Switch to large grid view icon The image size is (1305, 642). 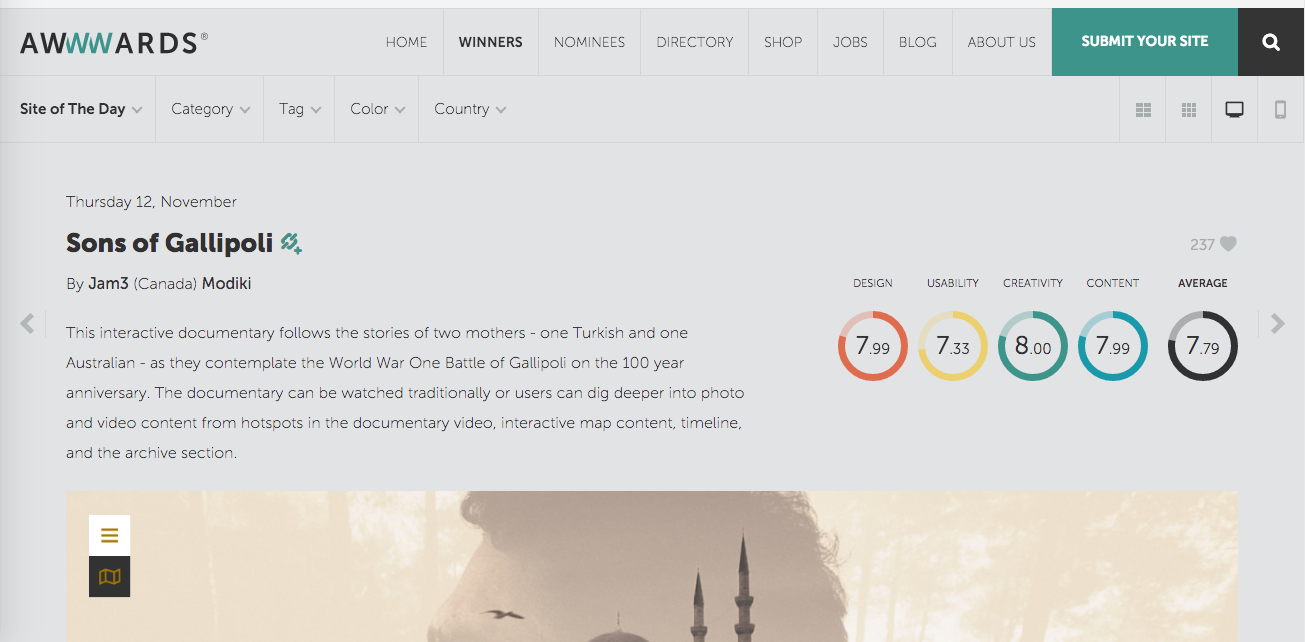1143,110
